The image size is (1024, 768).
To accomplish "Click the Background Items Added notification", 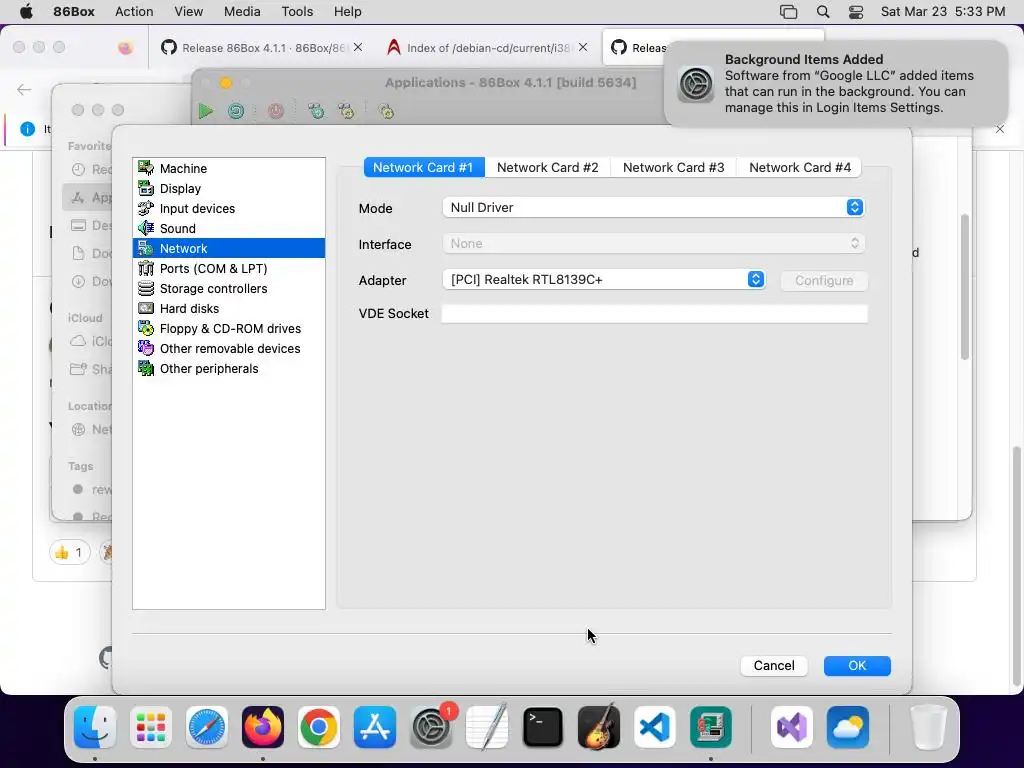I will pyautogui.click(x=836, y=84).
